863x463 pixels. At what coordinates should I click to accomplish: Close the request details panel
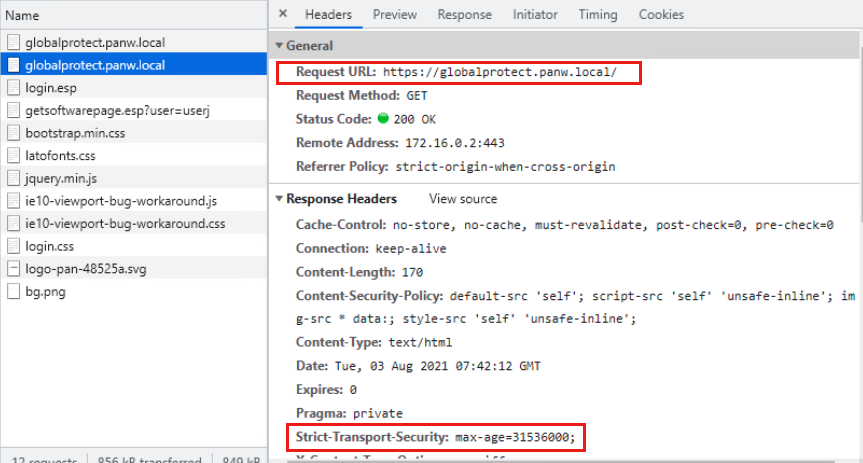click(283, 15)
